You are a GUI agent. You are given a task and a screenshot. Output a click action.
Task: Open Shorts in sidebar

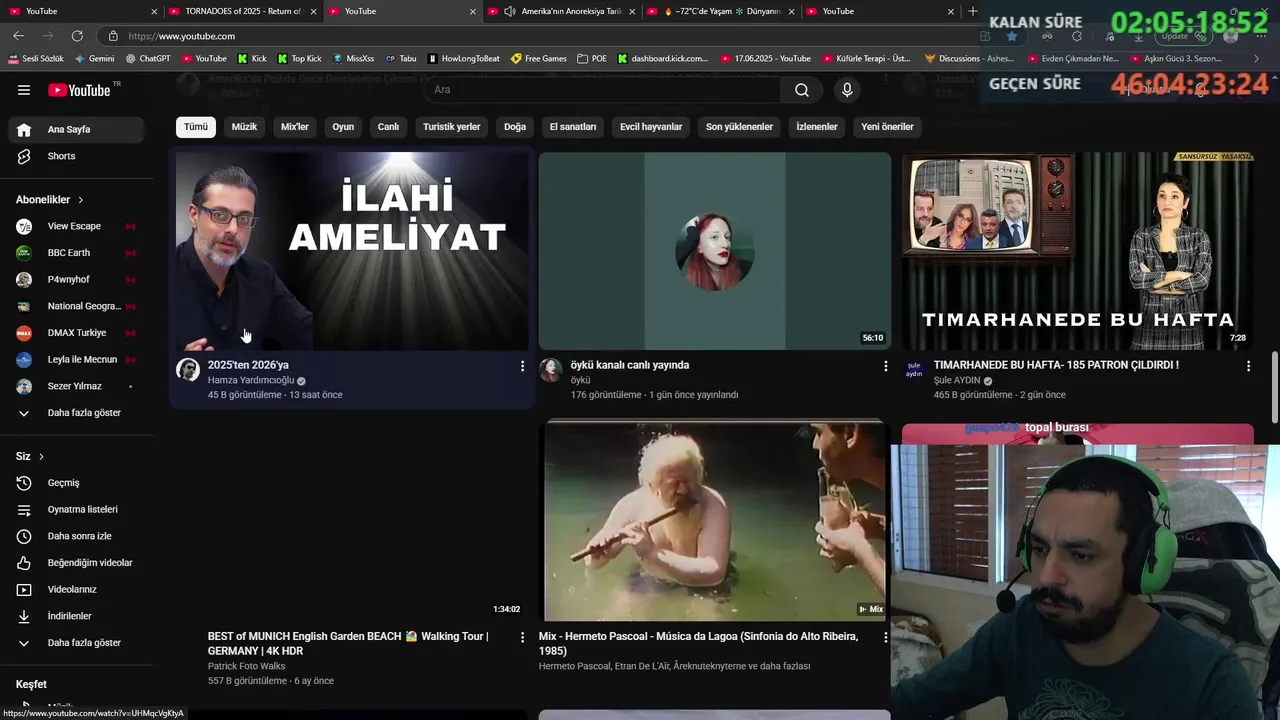tap(76, 156)
